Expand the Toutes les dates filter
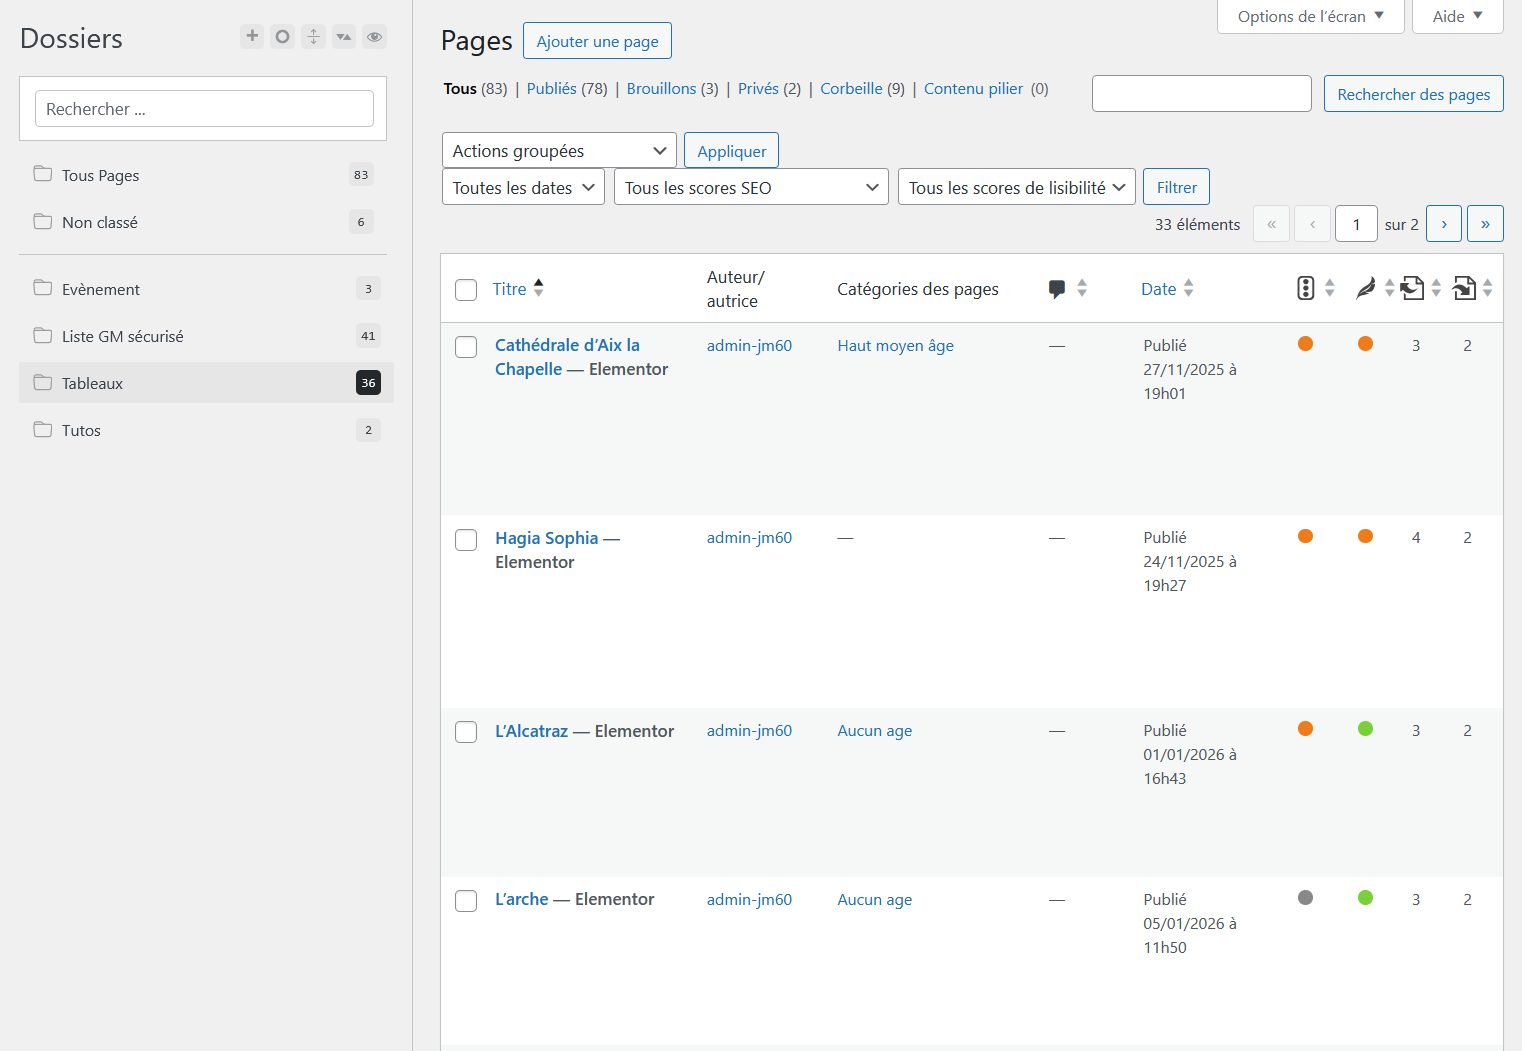 tap(523, 188)
